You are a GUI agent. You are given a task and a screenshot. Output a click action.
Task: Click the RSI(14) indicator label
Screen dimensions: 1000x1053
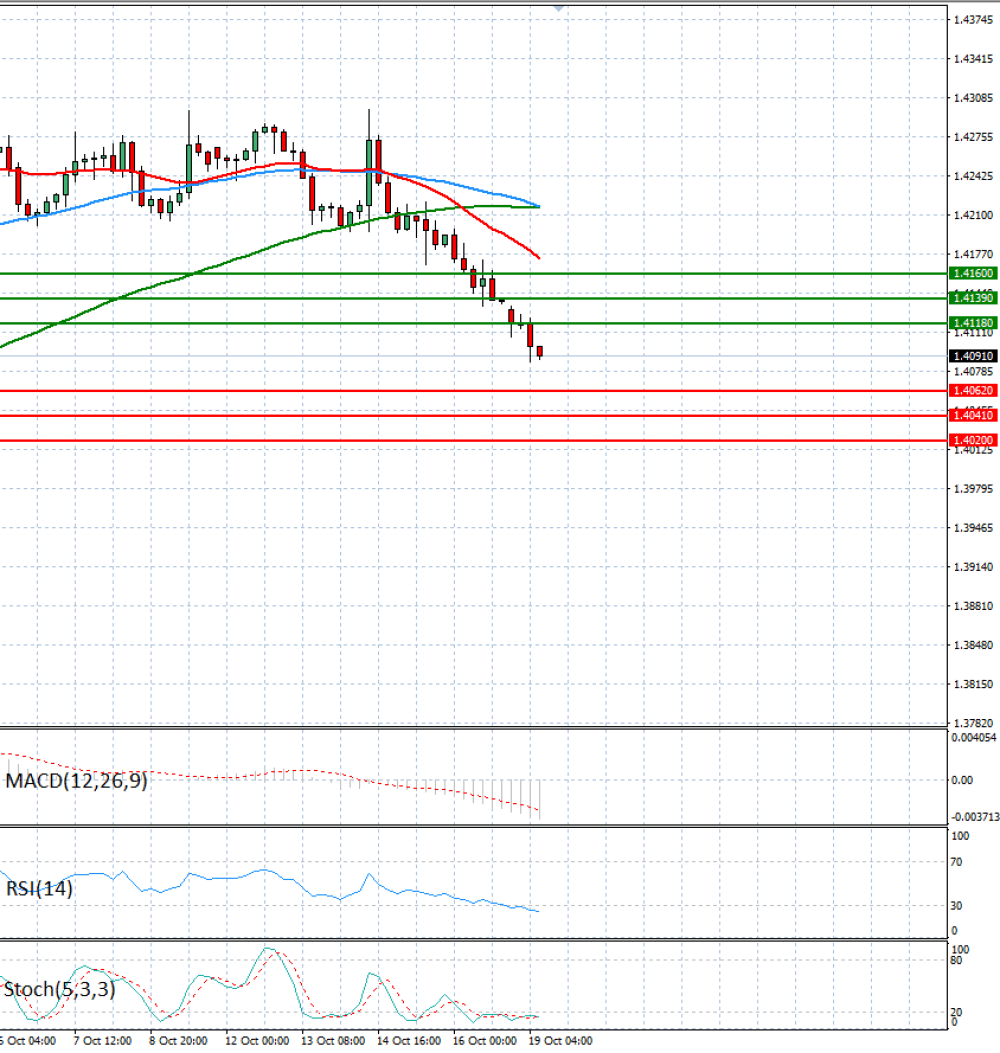tap(39, 888)
